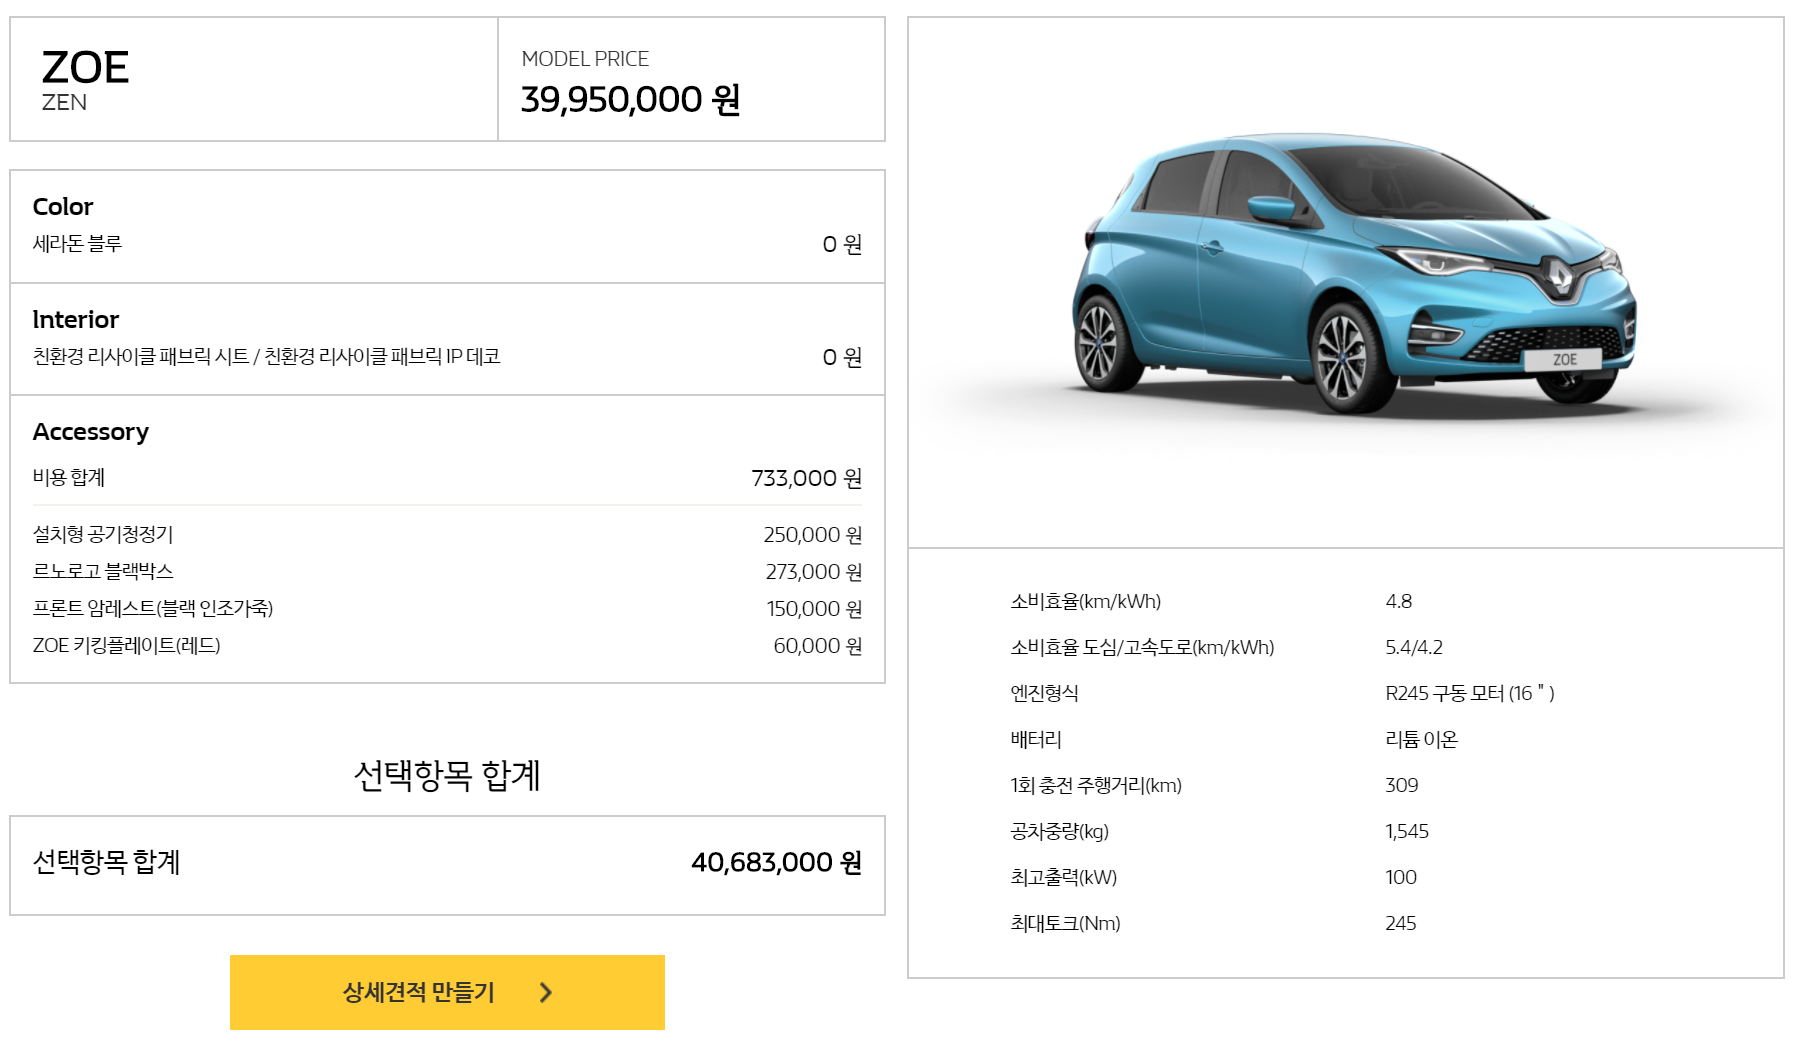The image size is (1796, 1051).
Task: Click the 리튬 이온 battery value
Action: (1421, 739)
